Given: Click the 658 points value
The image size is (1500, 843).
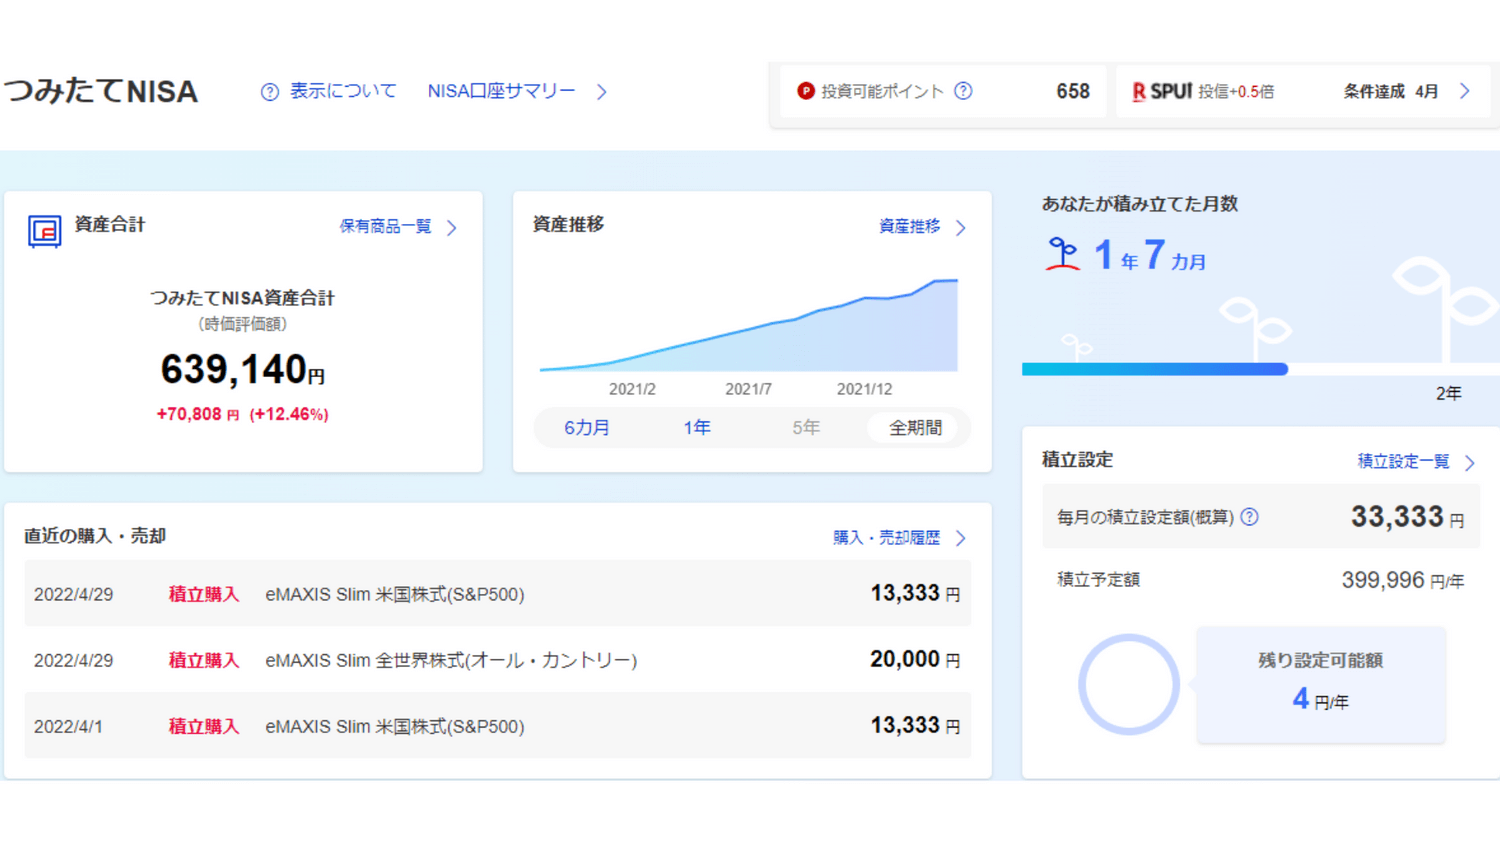Looking at the screenshot, I should tap(1073, 91).
